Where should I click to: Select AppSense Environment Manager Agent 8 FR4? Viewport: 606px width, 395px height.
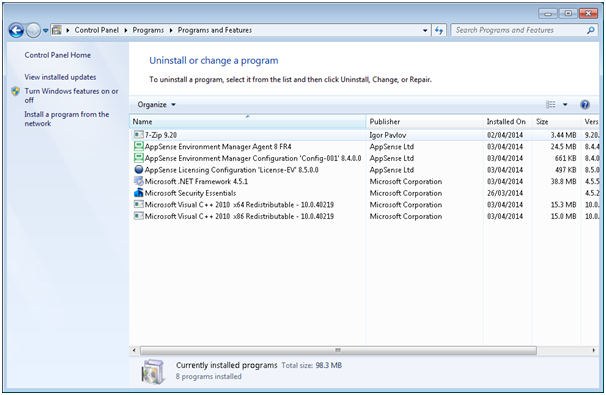tap(364, 146)
